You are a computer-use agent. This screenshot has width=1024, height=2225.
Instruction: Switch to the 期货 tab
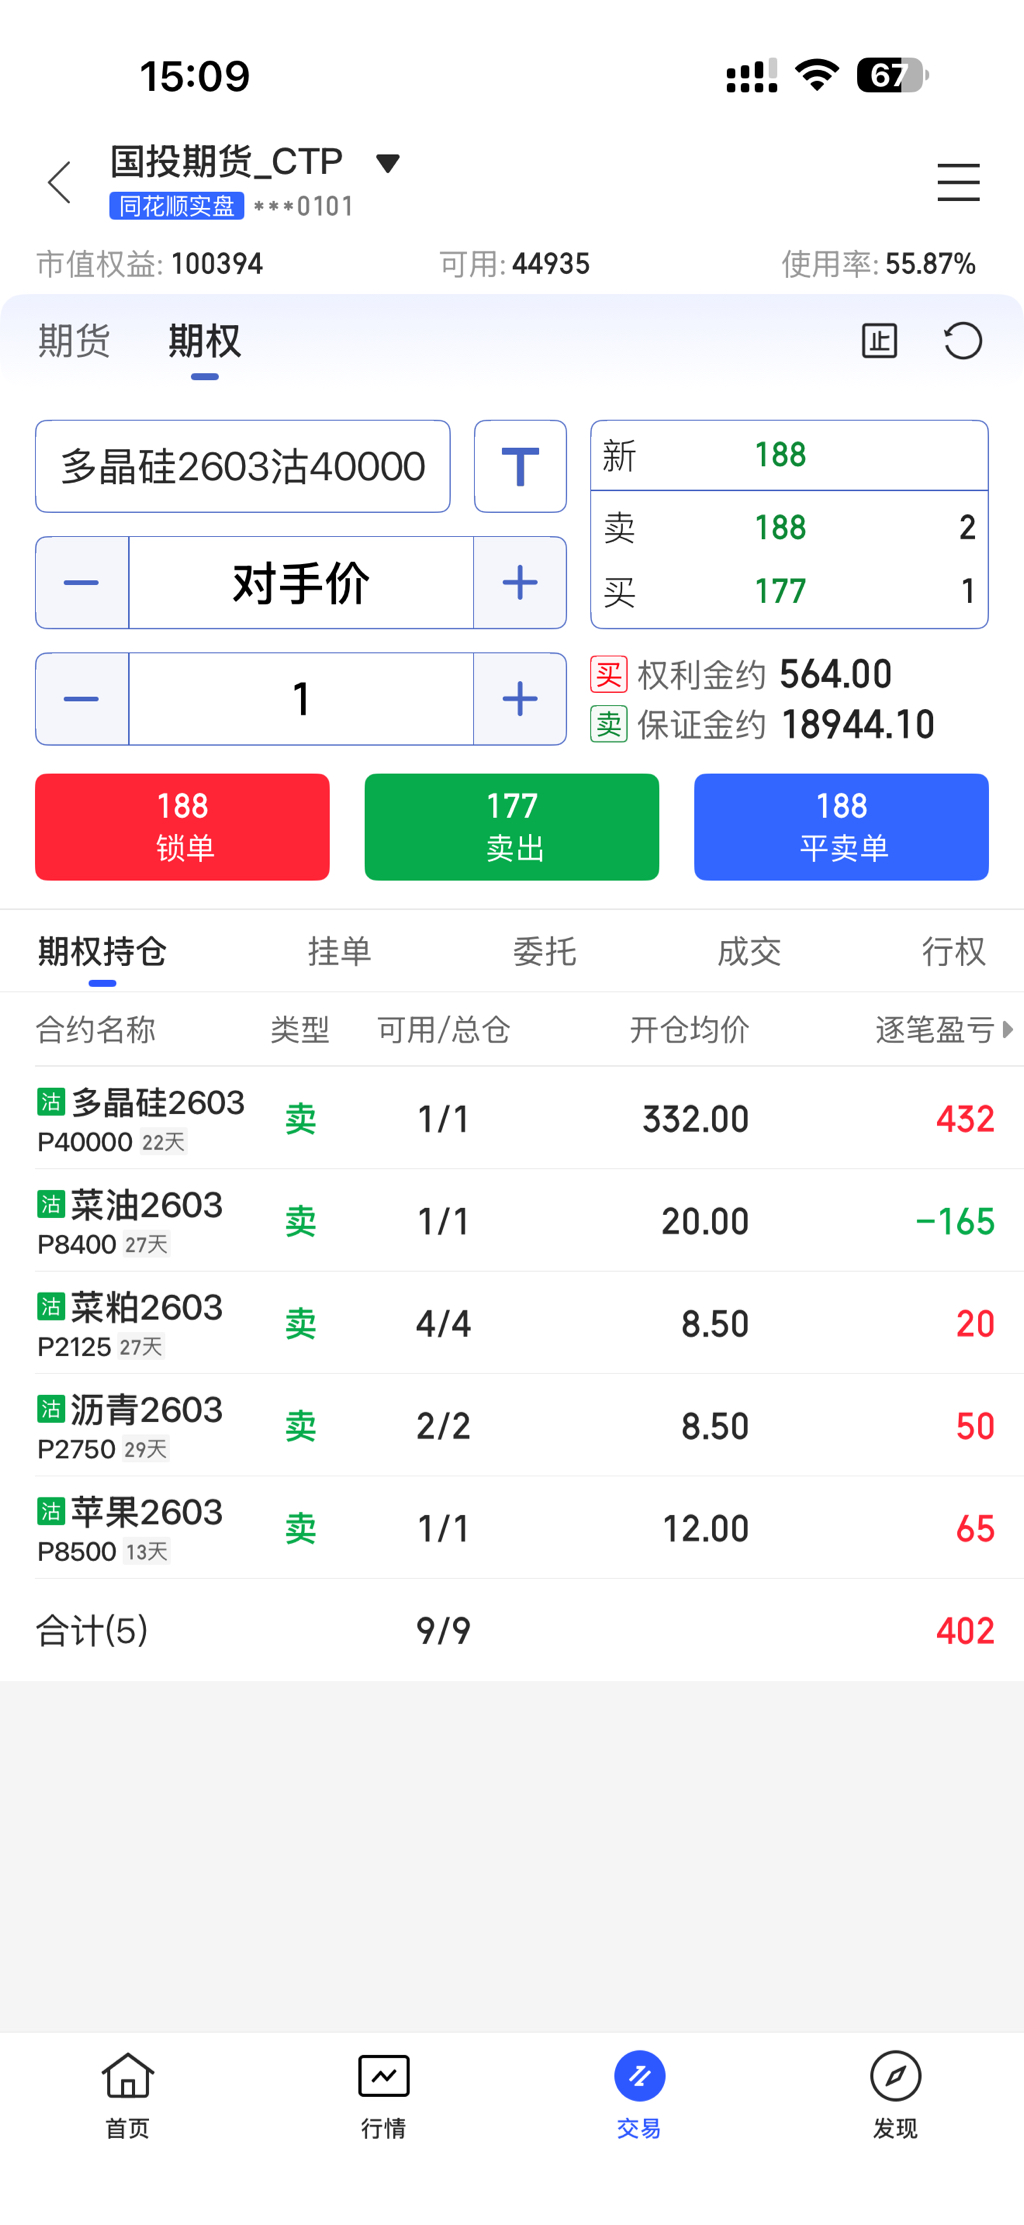pos(74,341)
